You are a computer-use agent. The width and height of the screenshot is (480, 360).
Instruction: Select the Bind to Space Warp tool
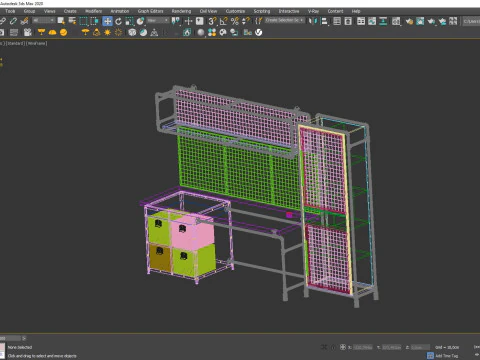pos(24,21)
